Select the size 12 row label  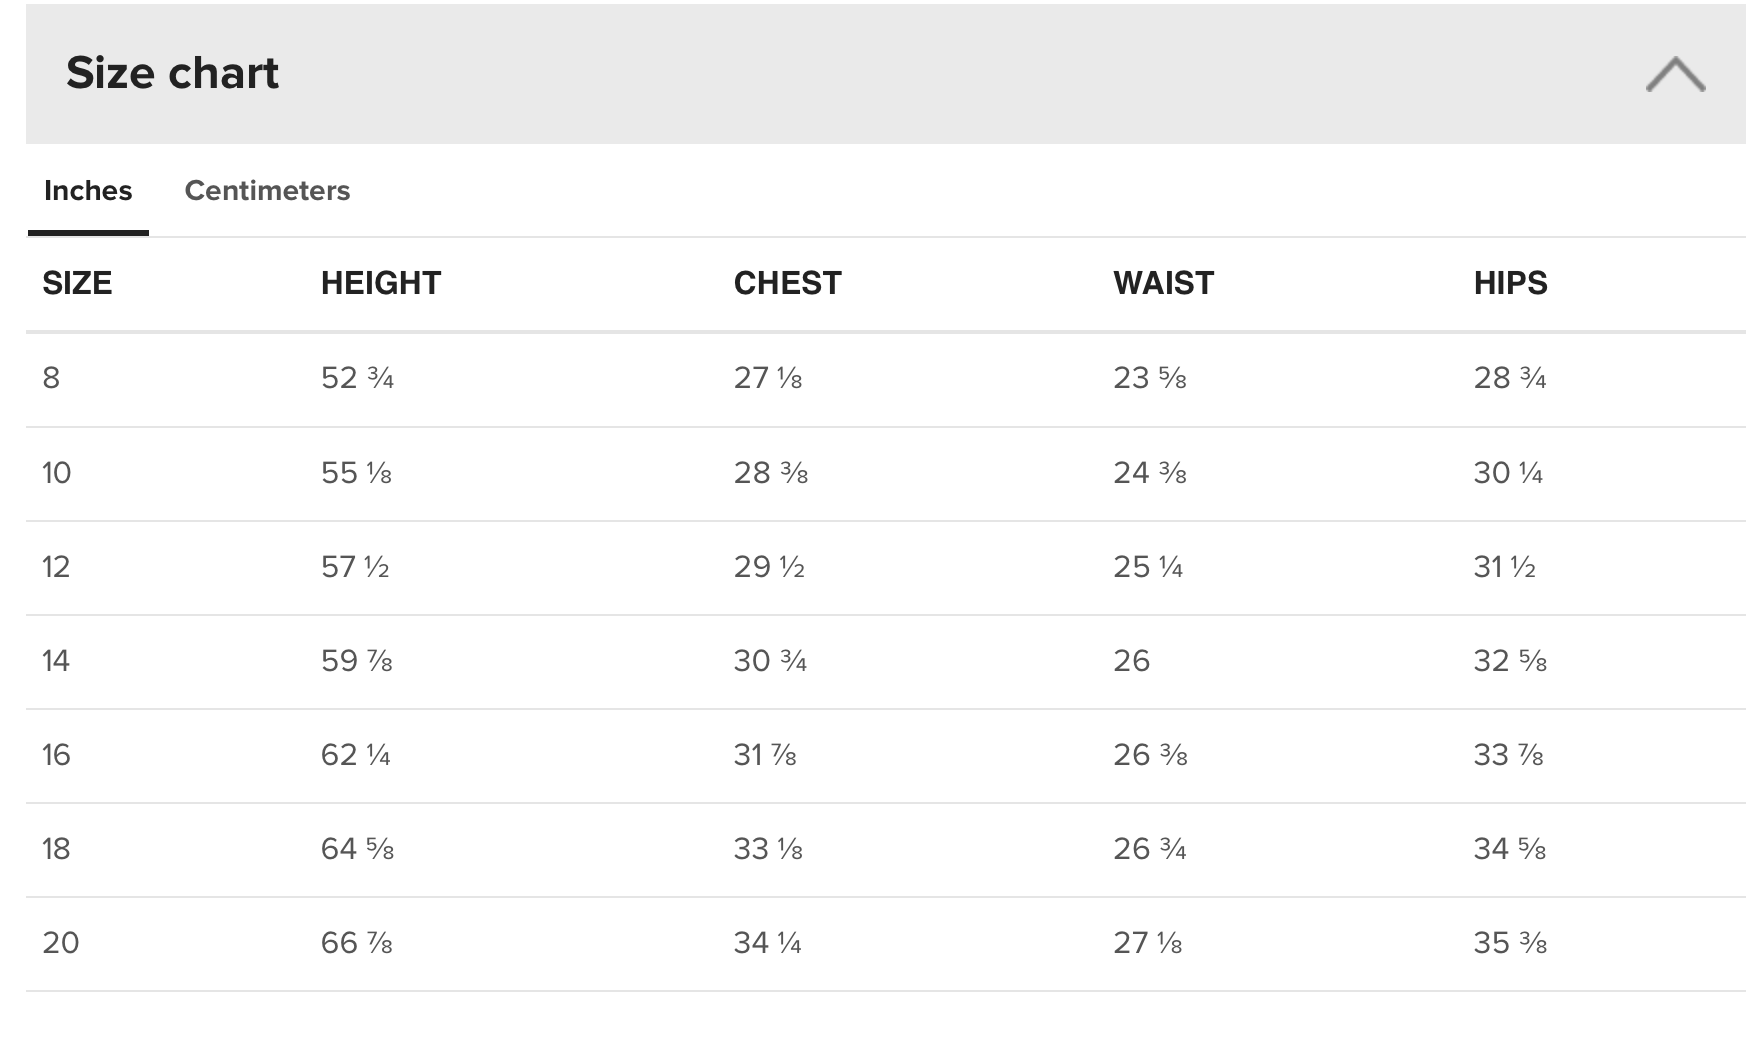[56, 567]
